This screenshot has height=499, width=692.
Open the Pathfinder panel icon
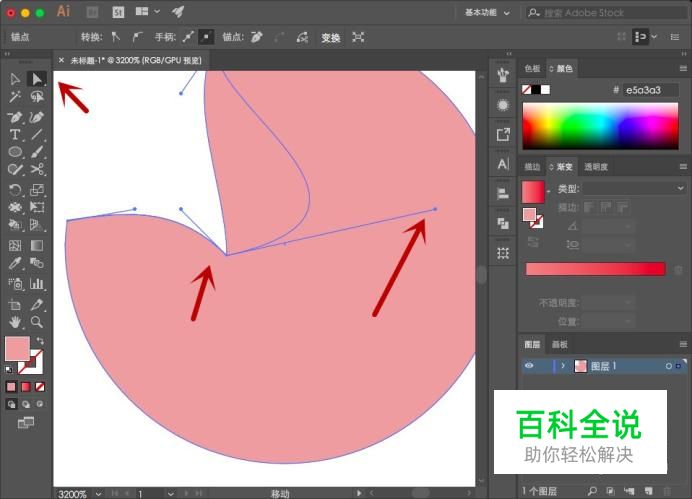(503, 223)
